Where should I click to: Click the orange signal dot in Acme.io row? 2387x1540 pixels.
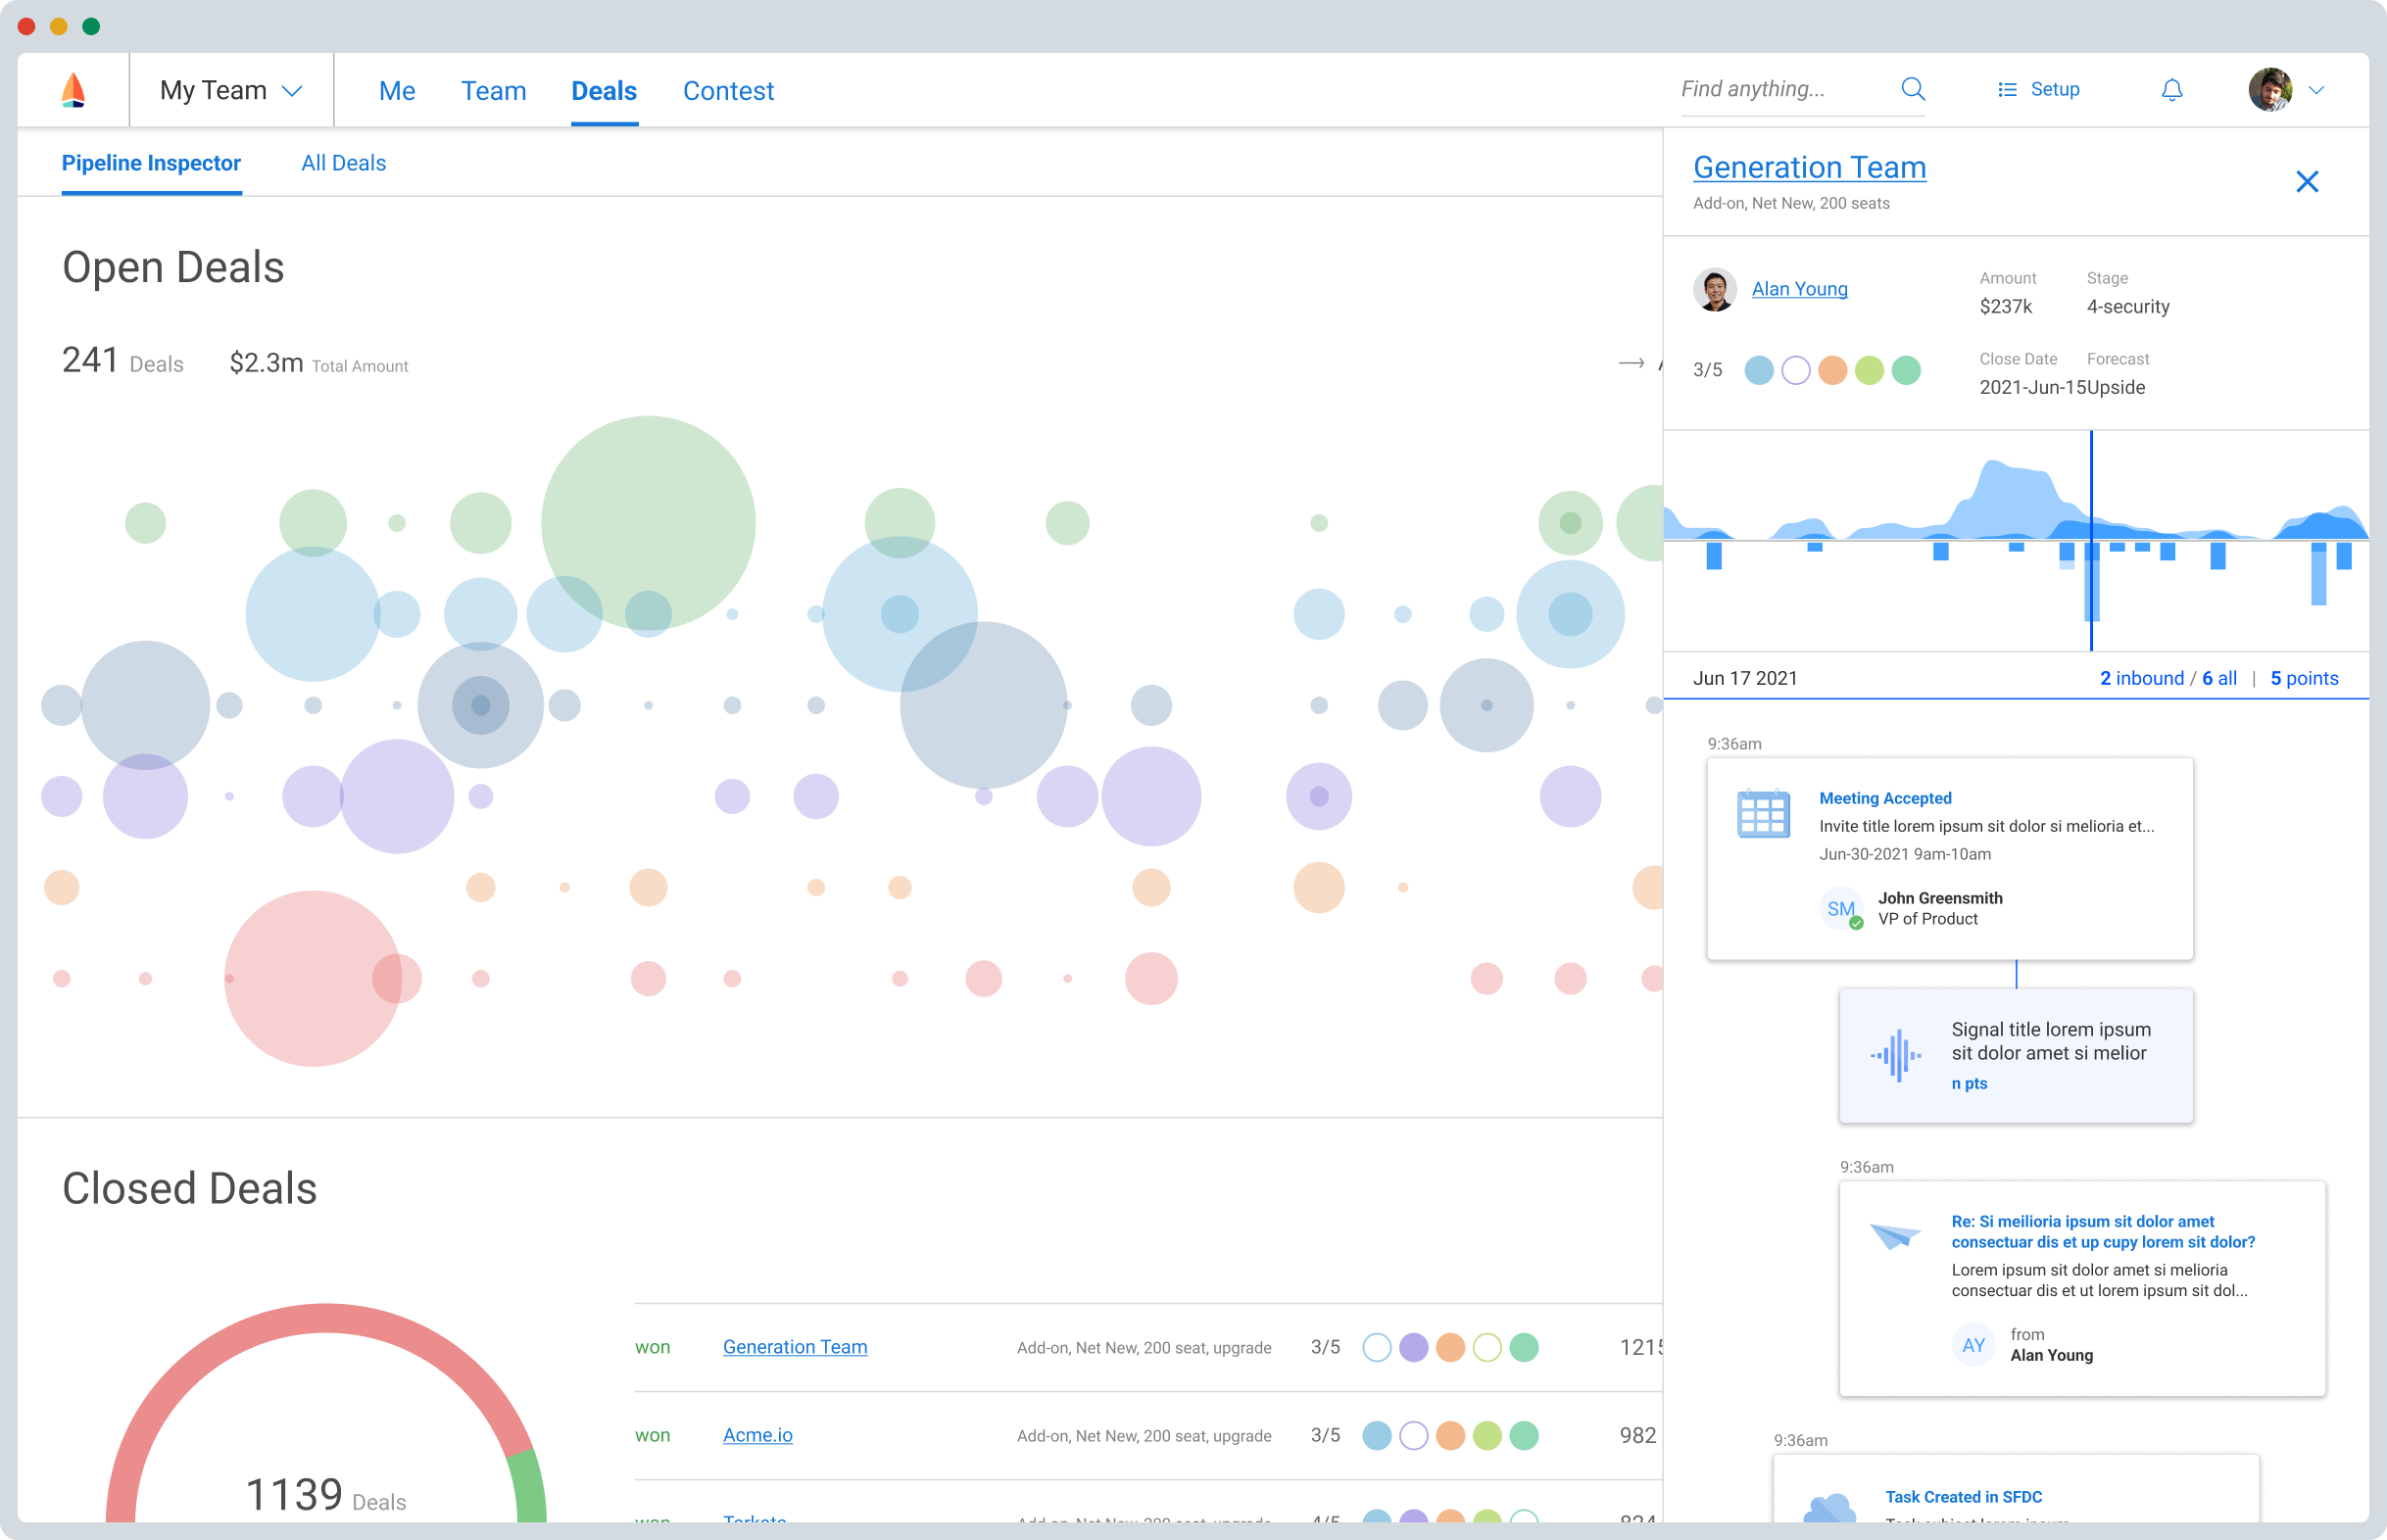point(1449,1435)
